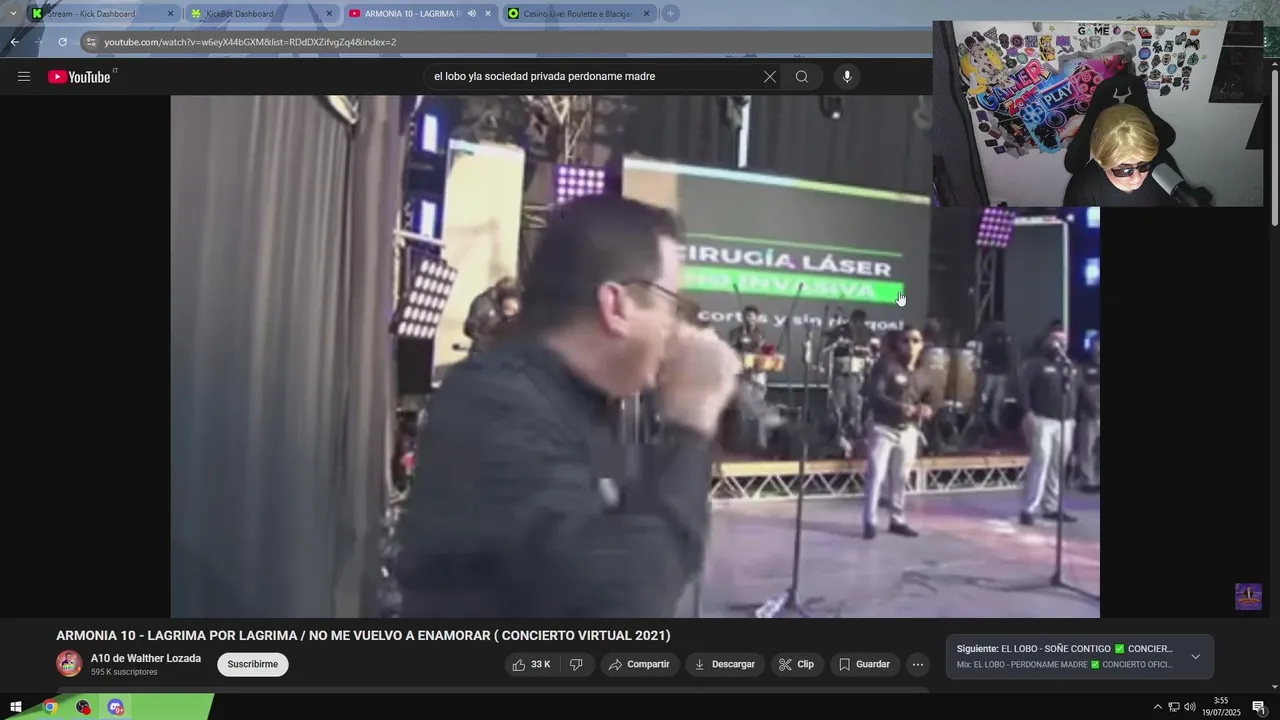Viewport: 1280px width, 720px height.
Task: Subscribe to the channel with Suscribirme
Action: [x=253, y=664]
